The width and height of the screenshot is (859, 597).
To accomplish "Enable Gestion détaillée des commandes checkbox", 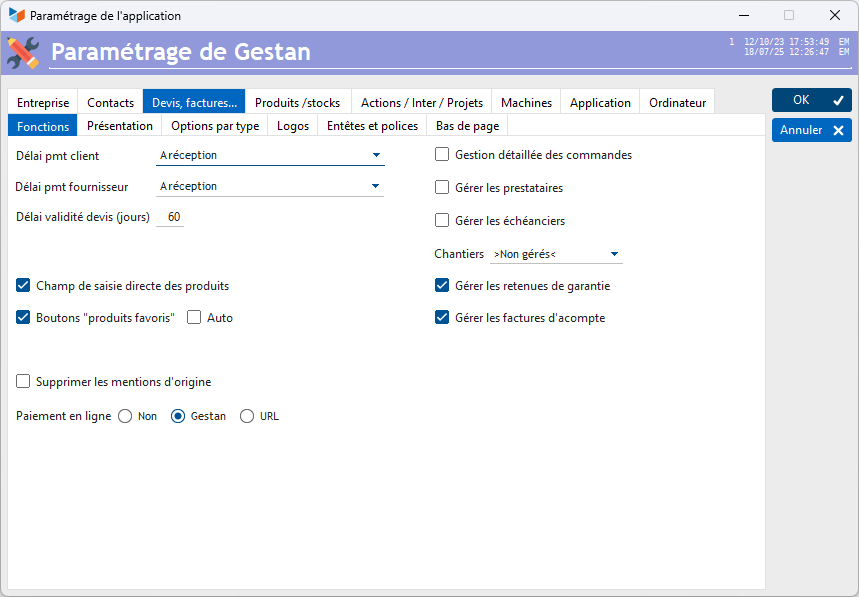I will pos(442,155).
